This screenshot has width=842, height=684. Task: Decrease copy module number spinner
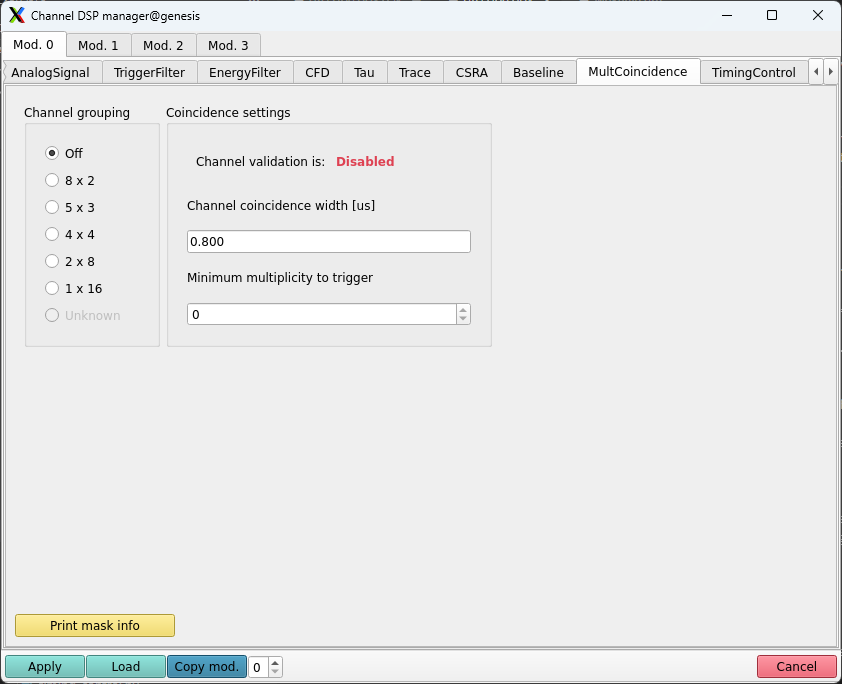coord(275,671)
